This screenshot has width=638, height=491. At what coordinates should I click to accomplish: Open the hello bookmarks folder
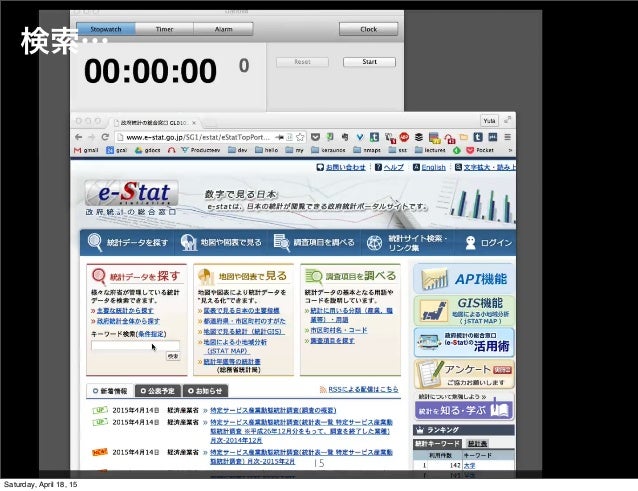point(267,150)
